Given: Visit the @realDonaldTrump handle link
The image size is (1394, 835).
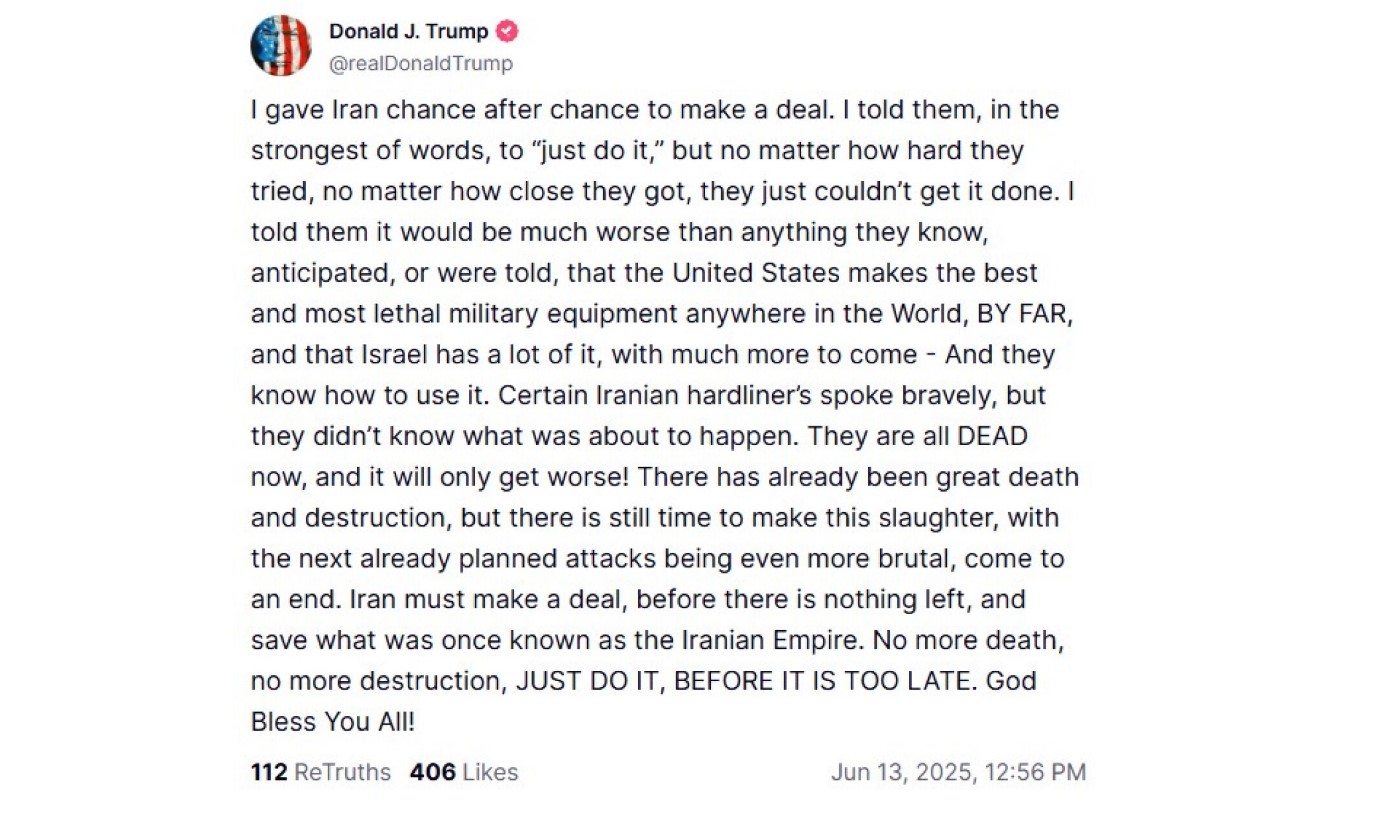Looking at the screenshot, I should point(421,63).
